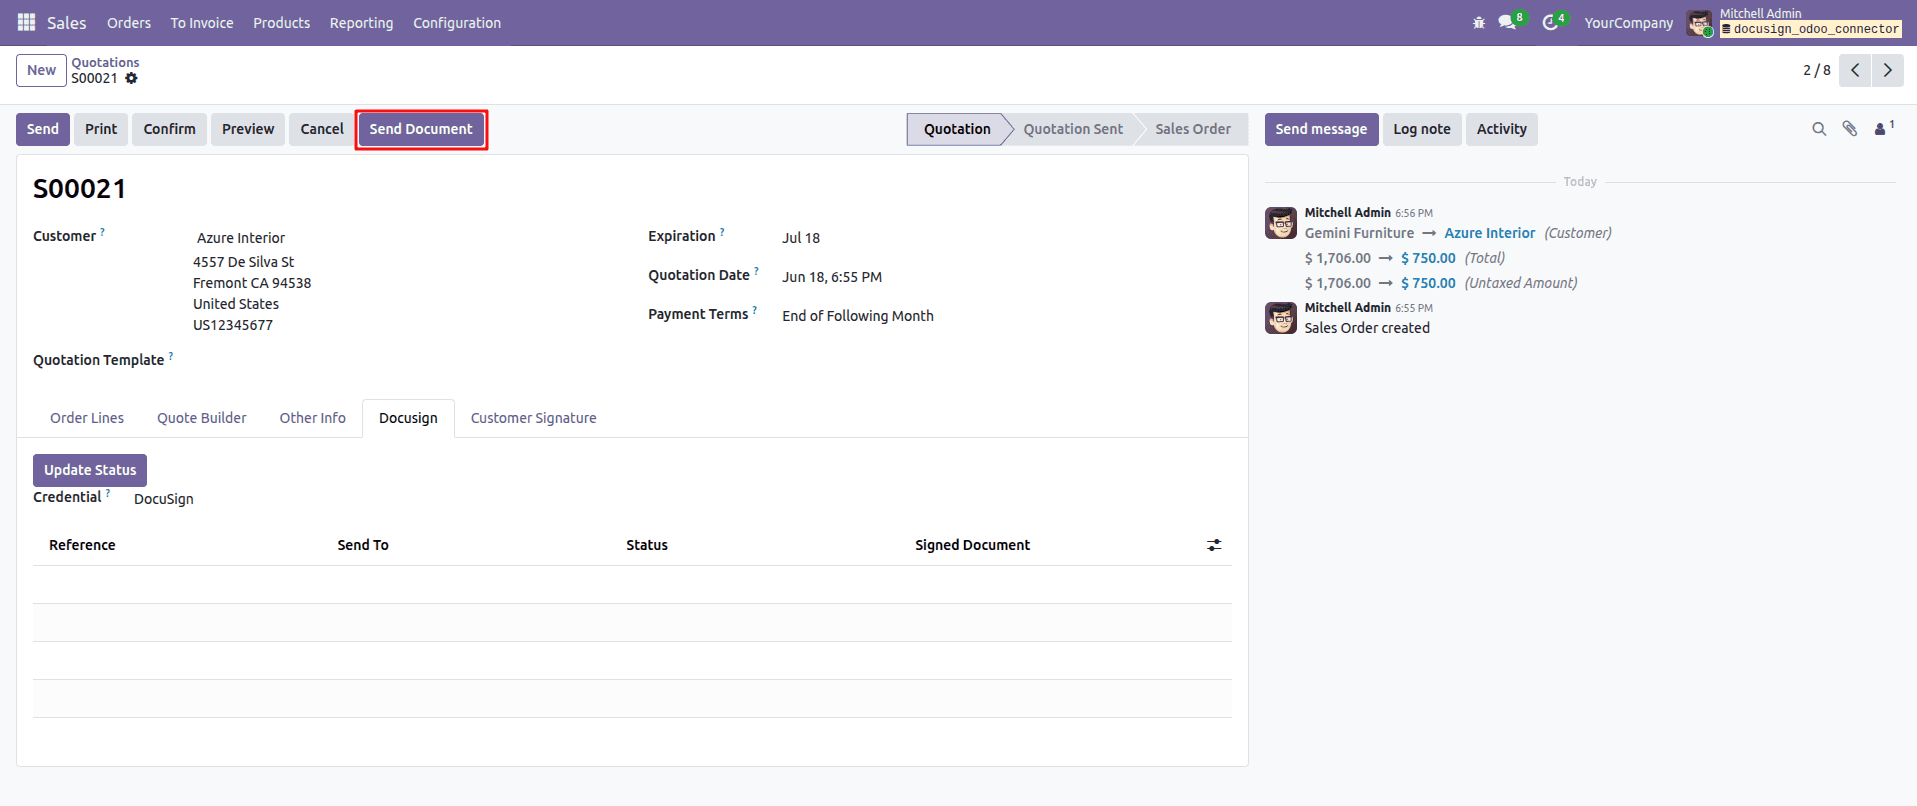Open the Configuration menu

click(x=457, y=22)
